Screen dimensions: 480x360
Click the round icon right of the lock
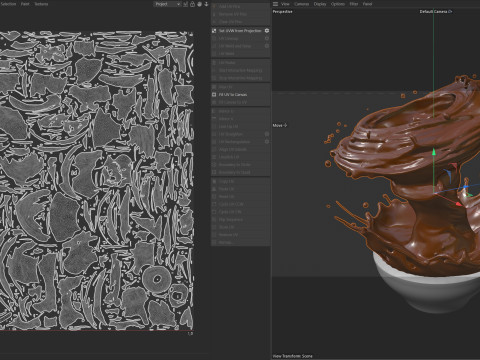(199, 4)
